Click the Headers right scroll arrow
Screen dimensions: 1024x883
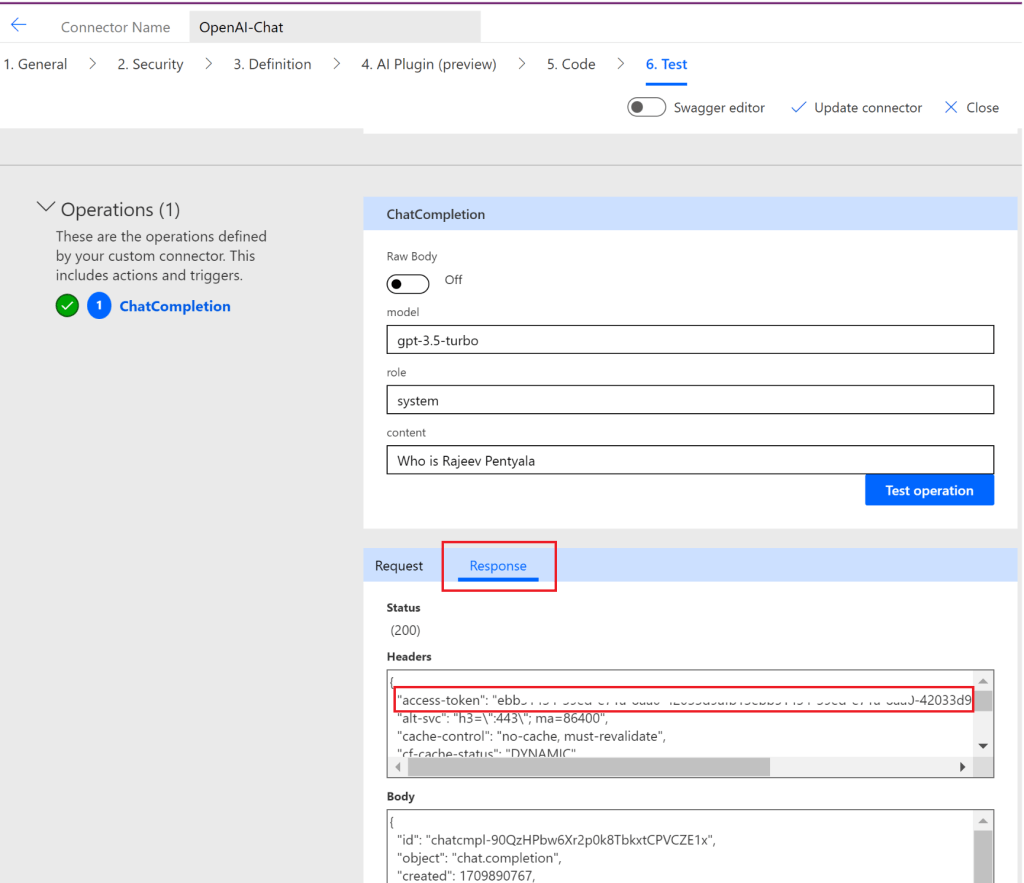(963, 767)
